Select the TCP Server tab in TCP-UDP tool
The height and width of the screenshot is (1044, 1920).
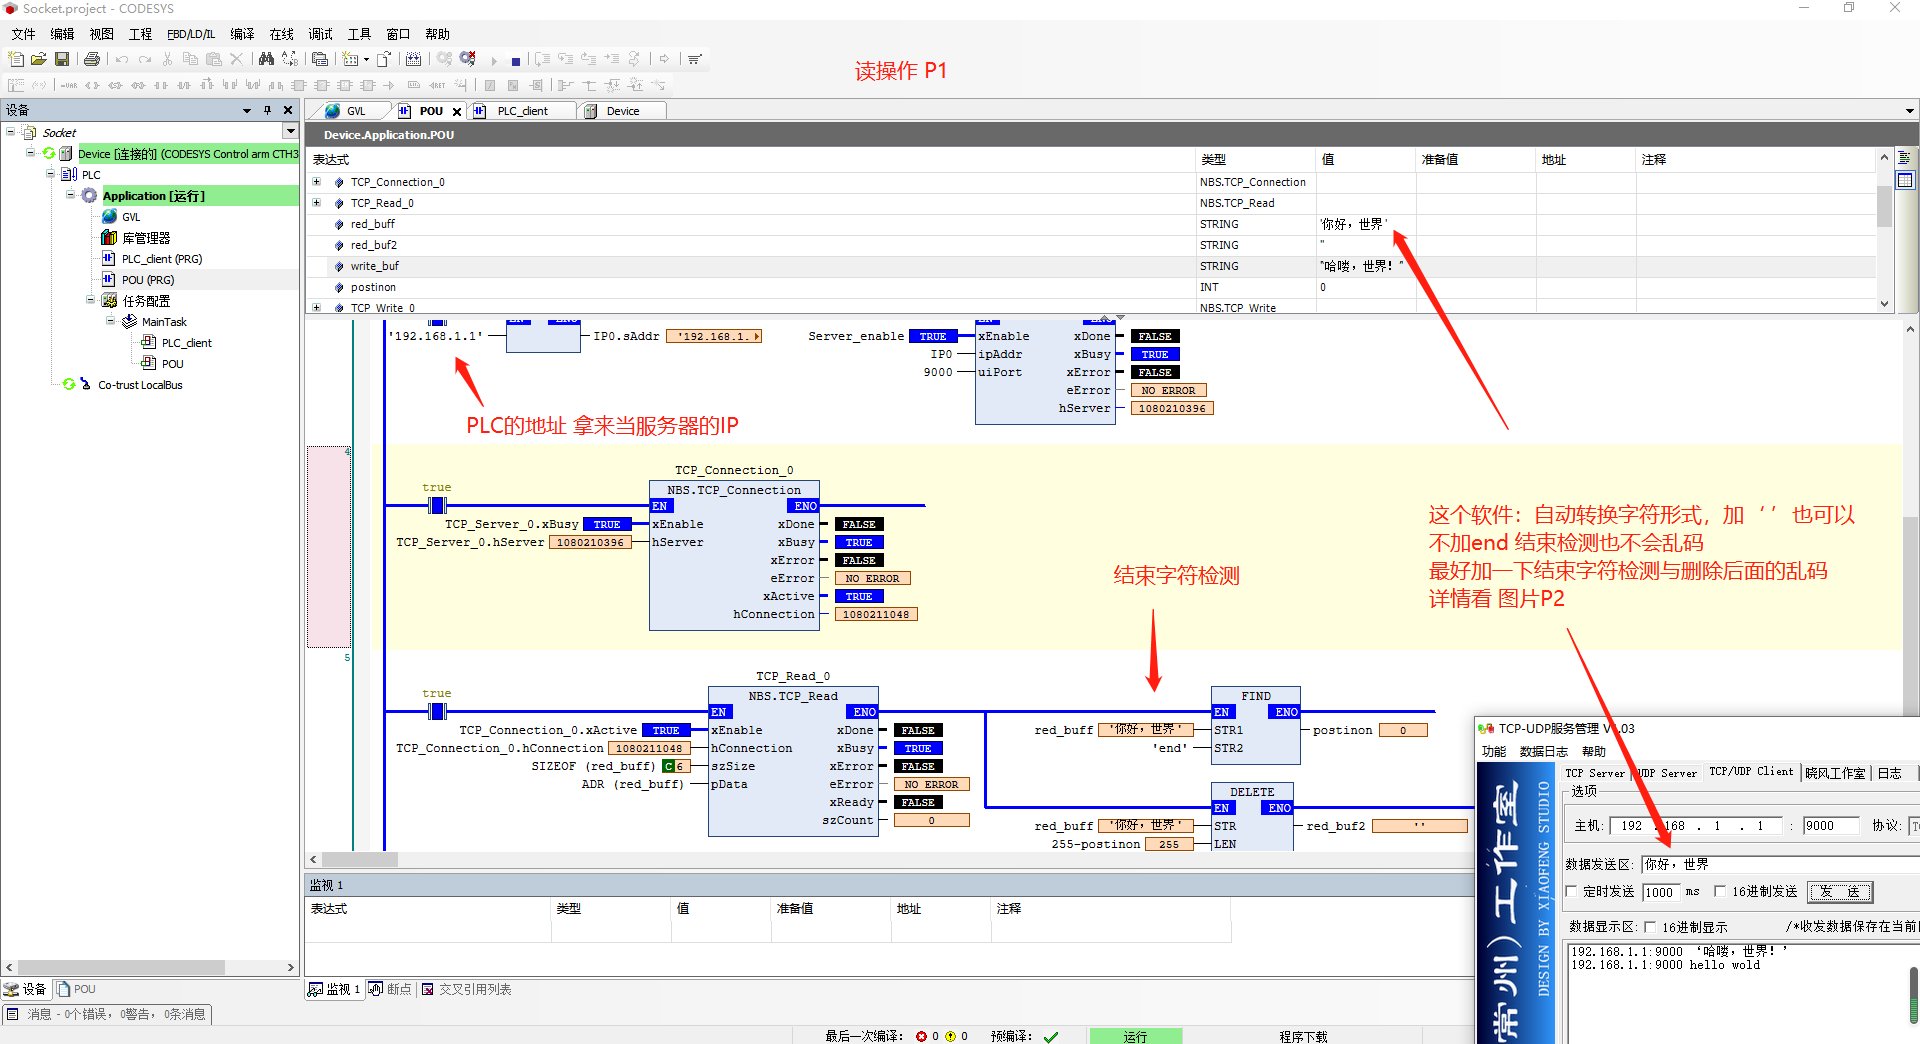pos(1595,773)
